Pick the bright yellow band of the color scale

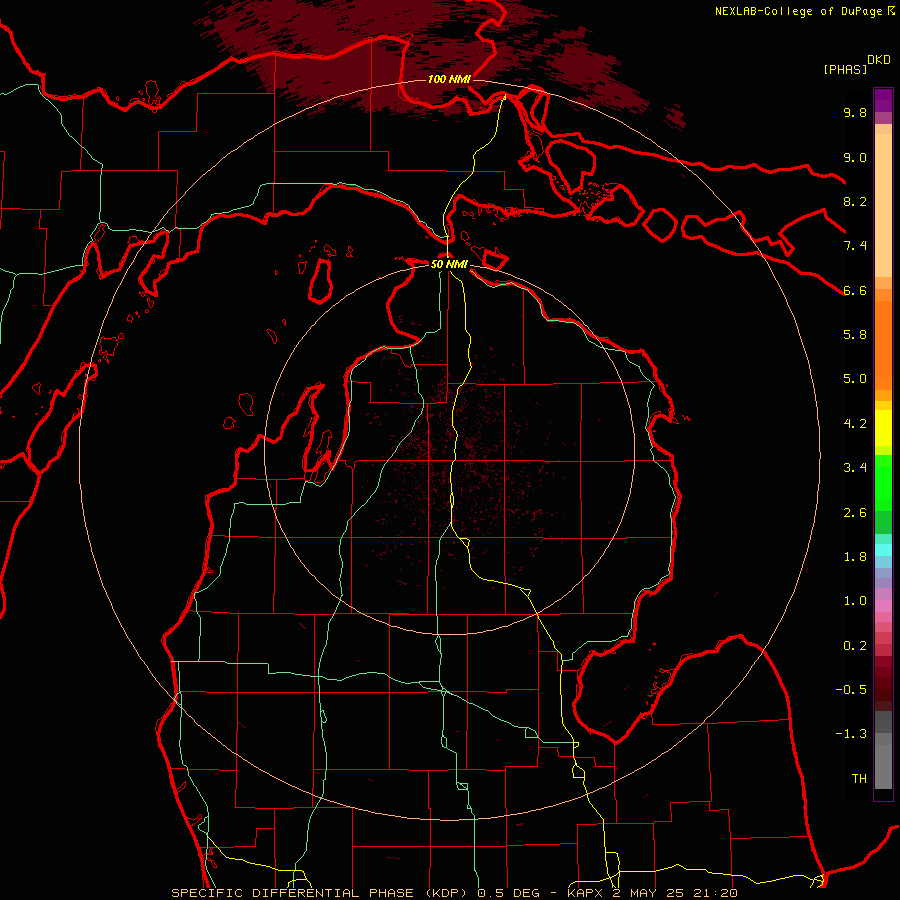pyautogui.click(x=883, y=428)
